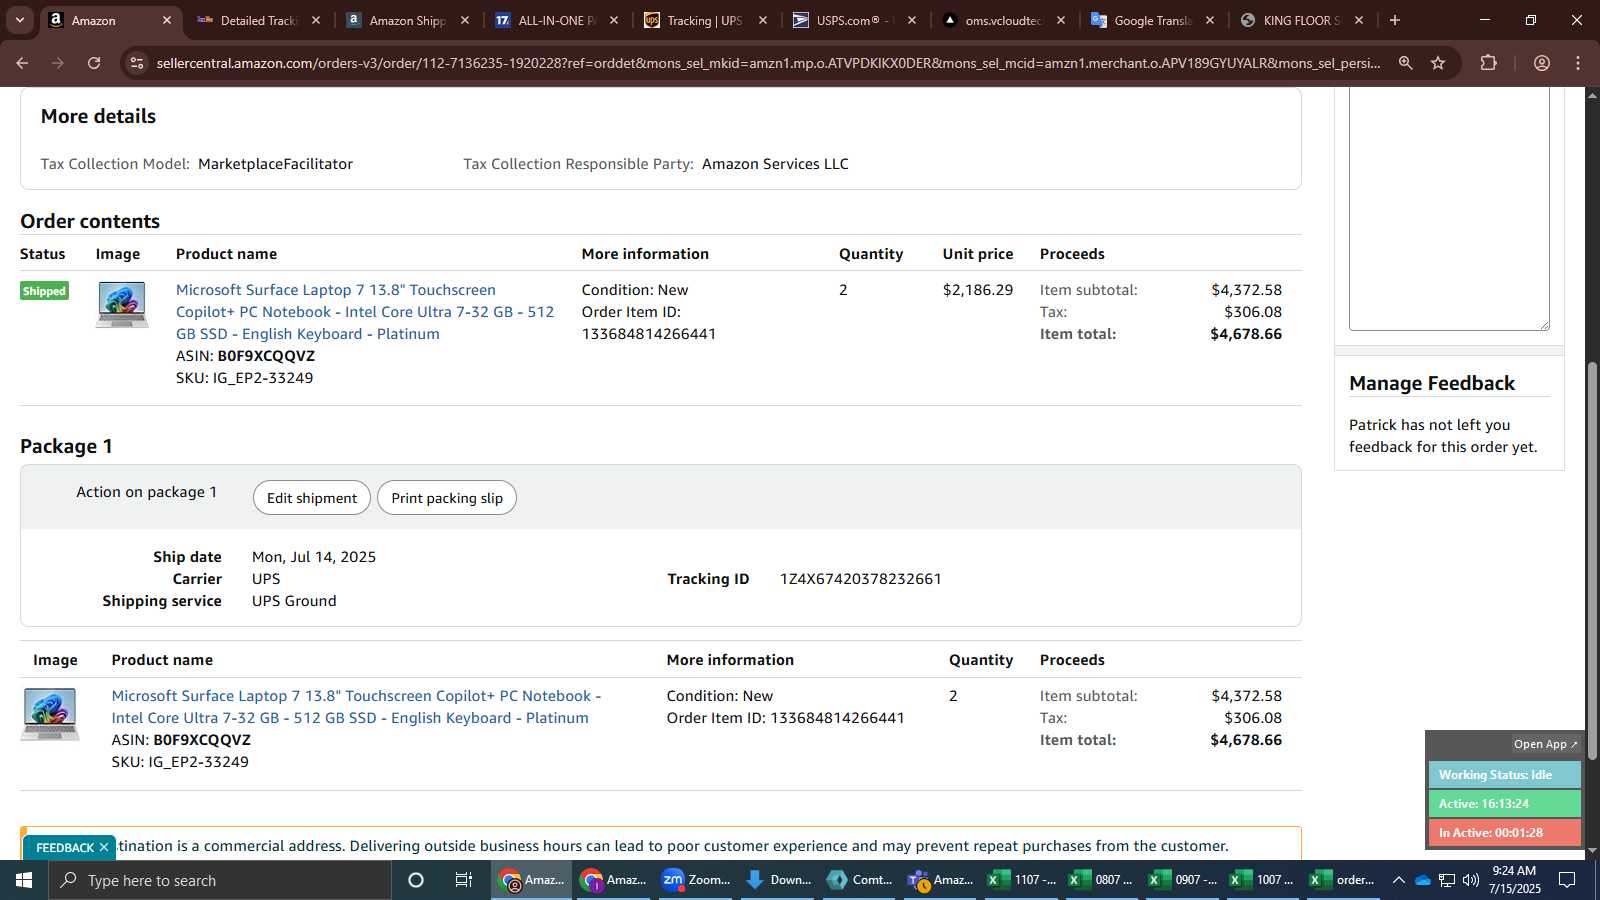The width and height of the screenshot is (1600, 900).
Task: Click the notes text area on the right
Action: (1449, 208)
